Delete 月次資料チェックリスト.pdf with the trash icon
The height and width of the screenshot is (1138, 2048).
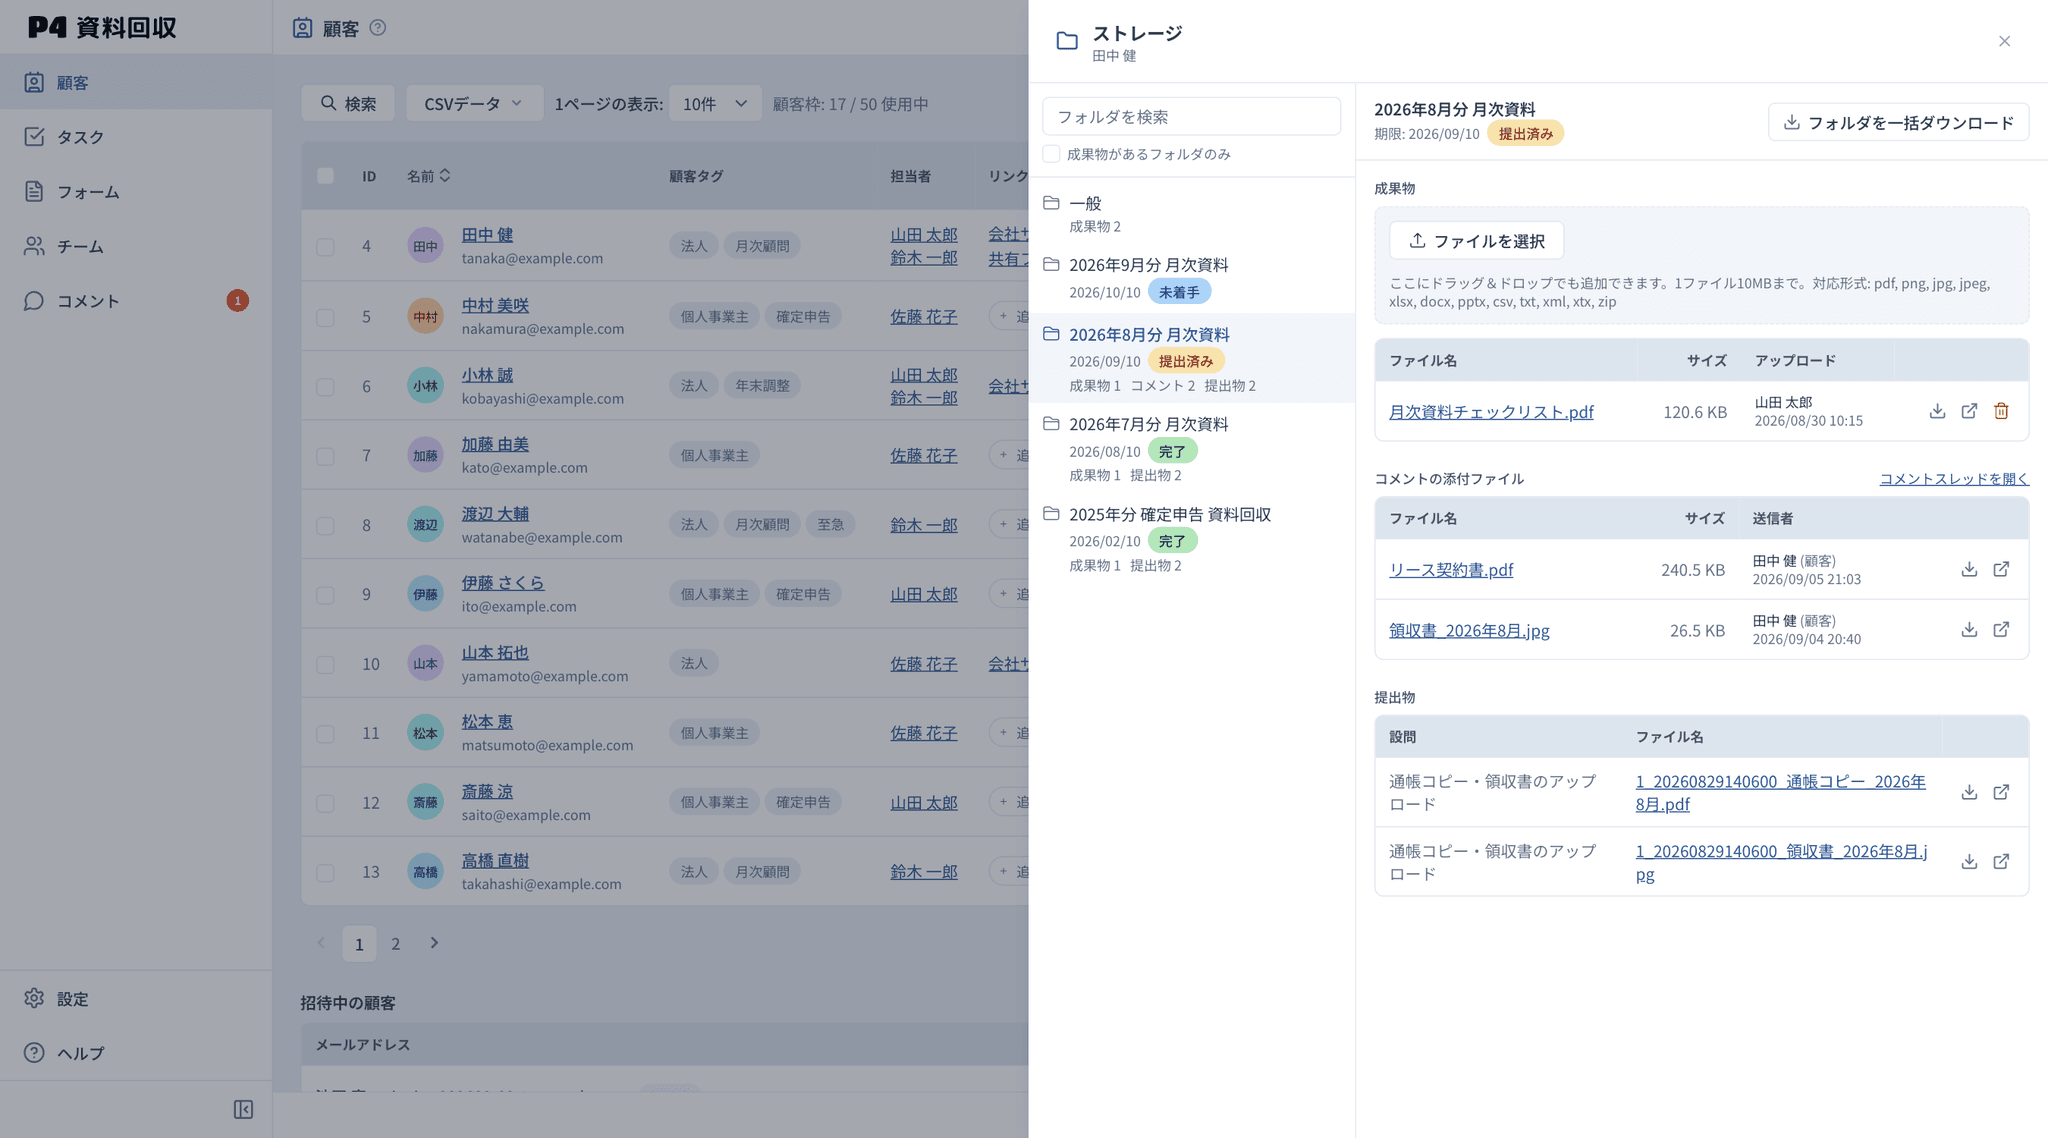tap(2001, 411)
